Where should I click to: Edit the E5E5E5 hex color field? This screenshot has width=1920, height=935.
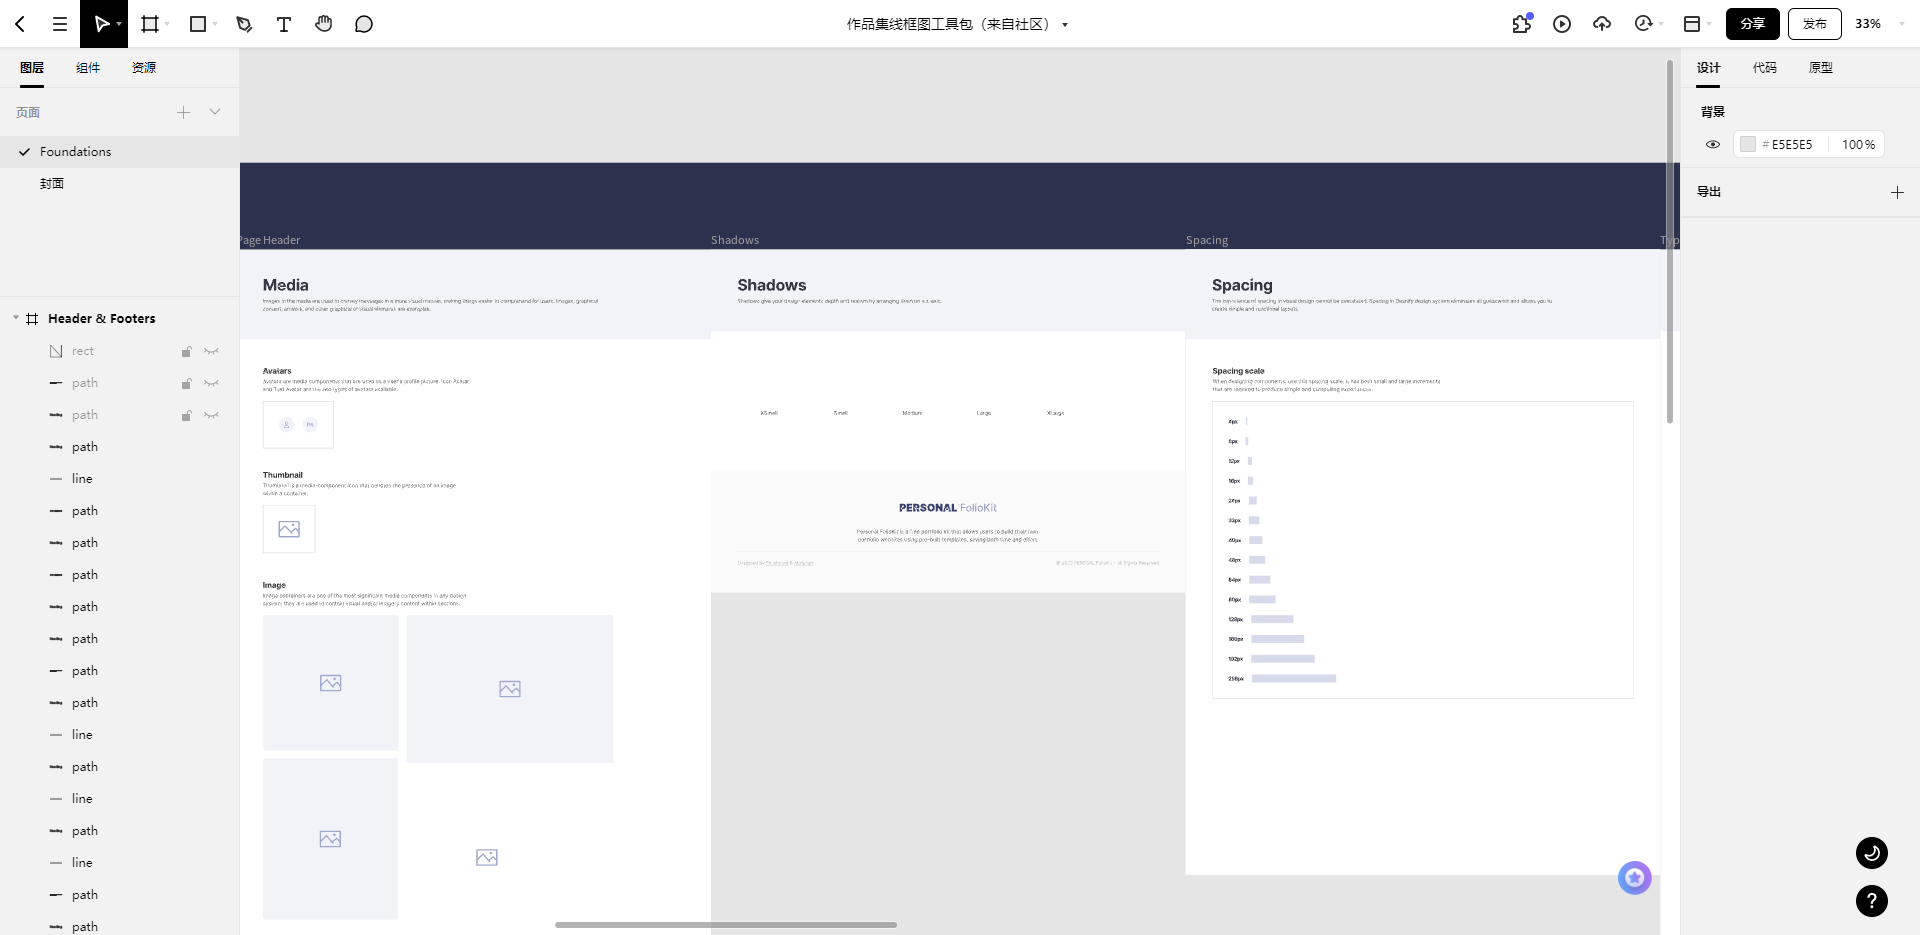[x=1792, y=145]
